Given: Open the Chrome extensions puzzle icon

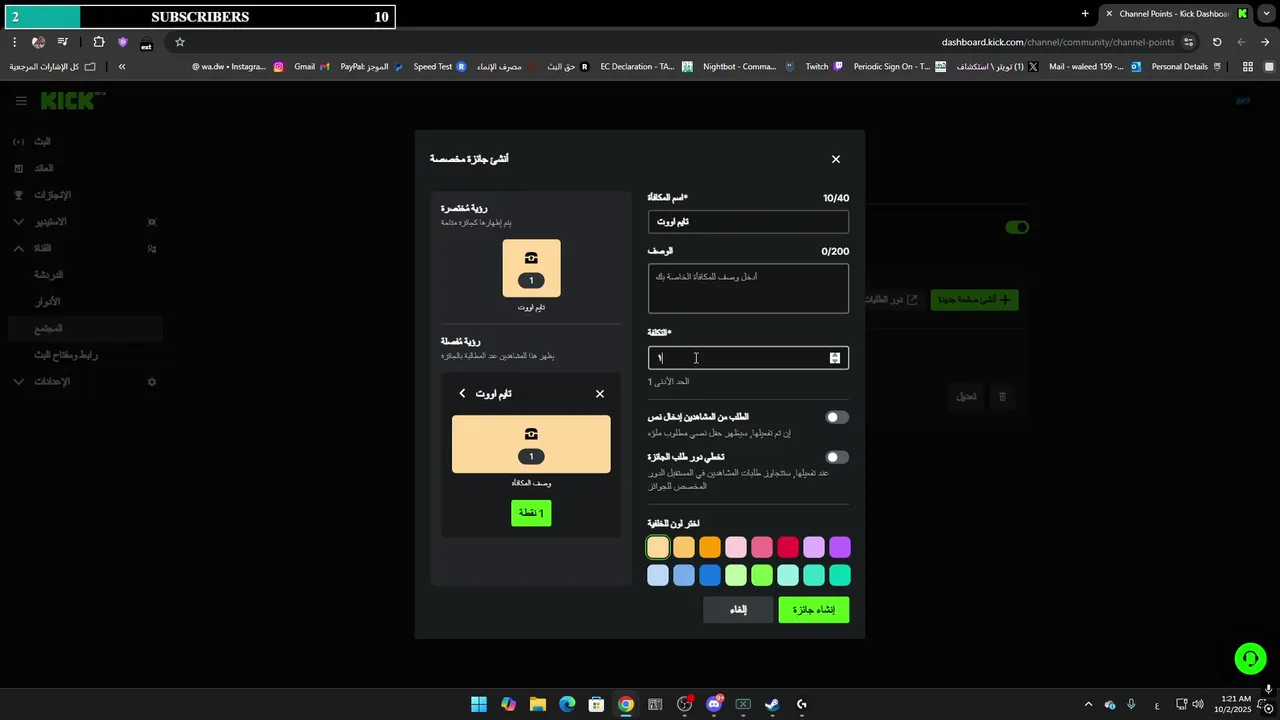Looking at the screenshot, I should 98,42.
